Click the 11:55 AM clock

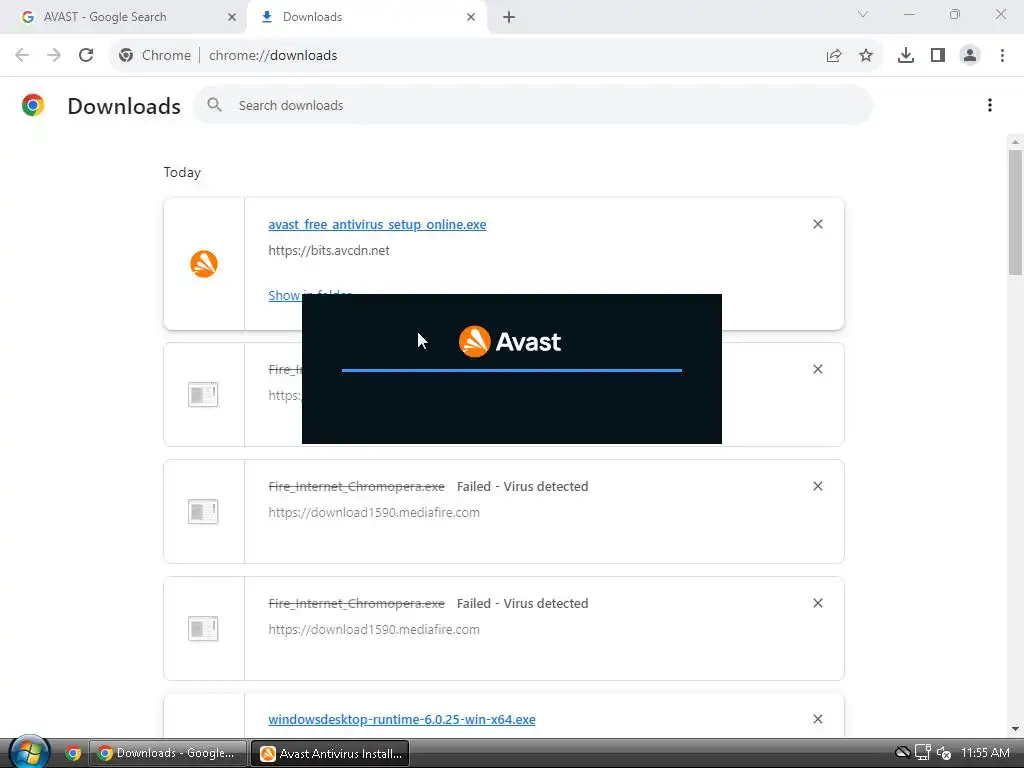coord(985,753)
